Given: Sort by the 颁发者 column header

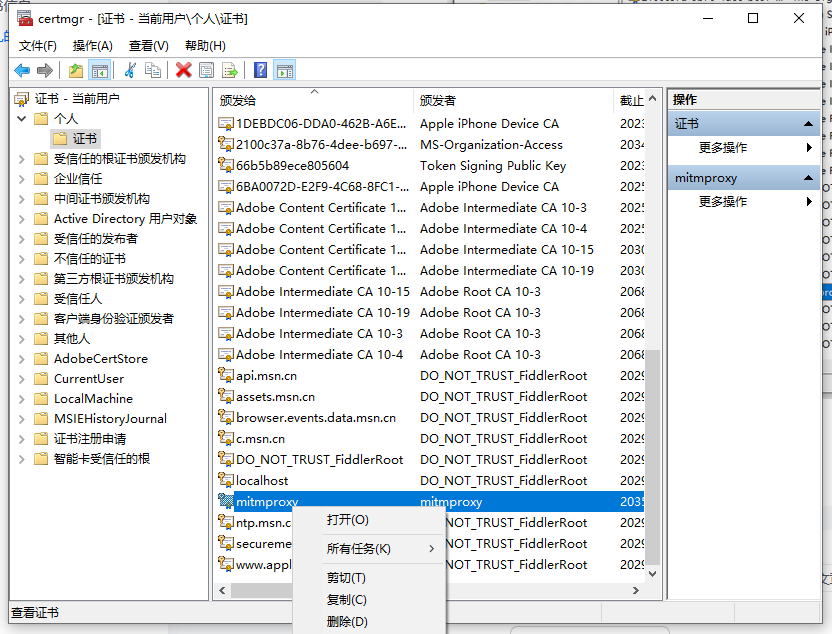Looking at the screenshot, I should click(513, 100).
